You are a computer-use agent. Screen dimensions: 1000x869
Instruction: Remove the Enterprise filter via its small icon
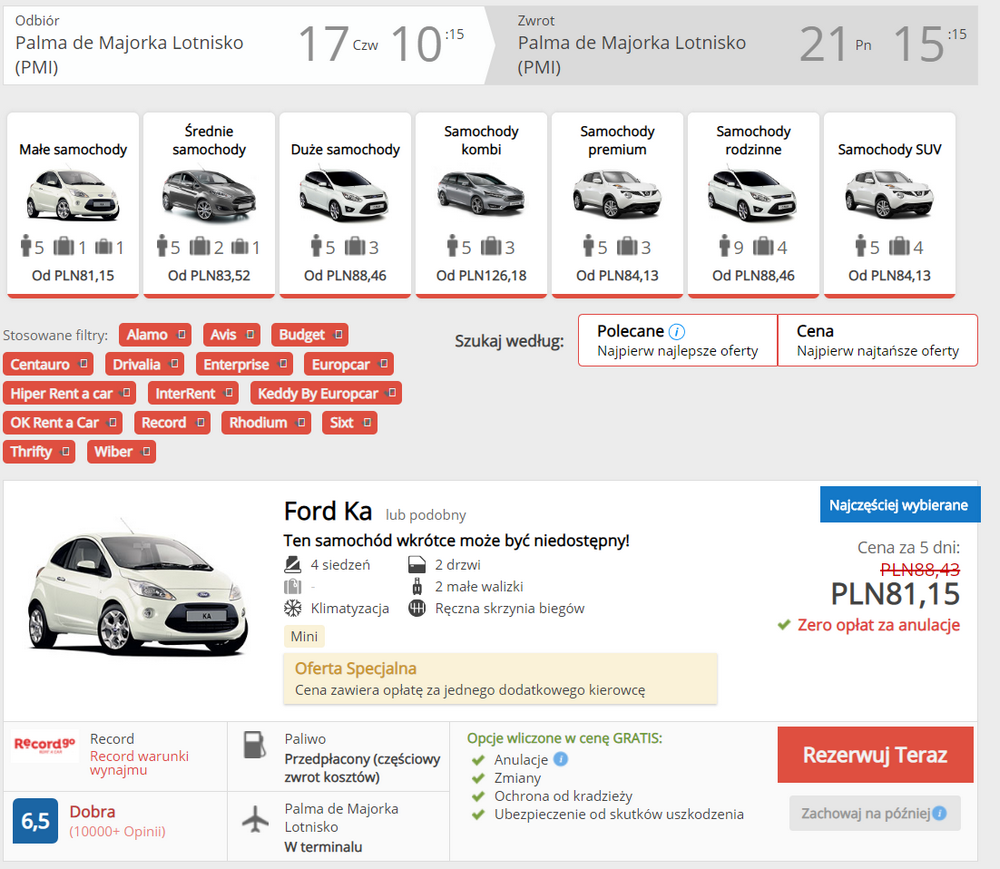[x=283, y=363]
